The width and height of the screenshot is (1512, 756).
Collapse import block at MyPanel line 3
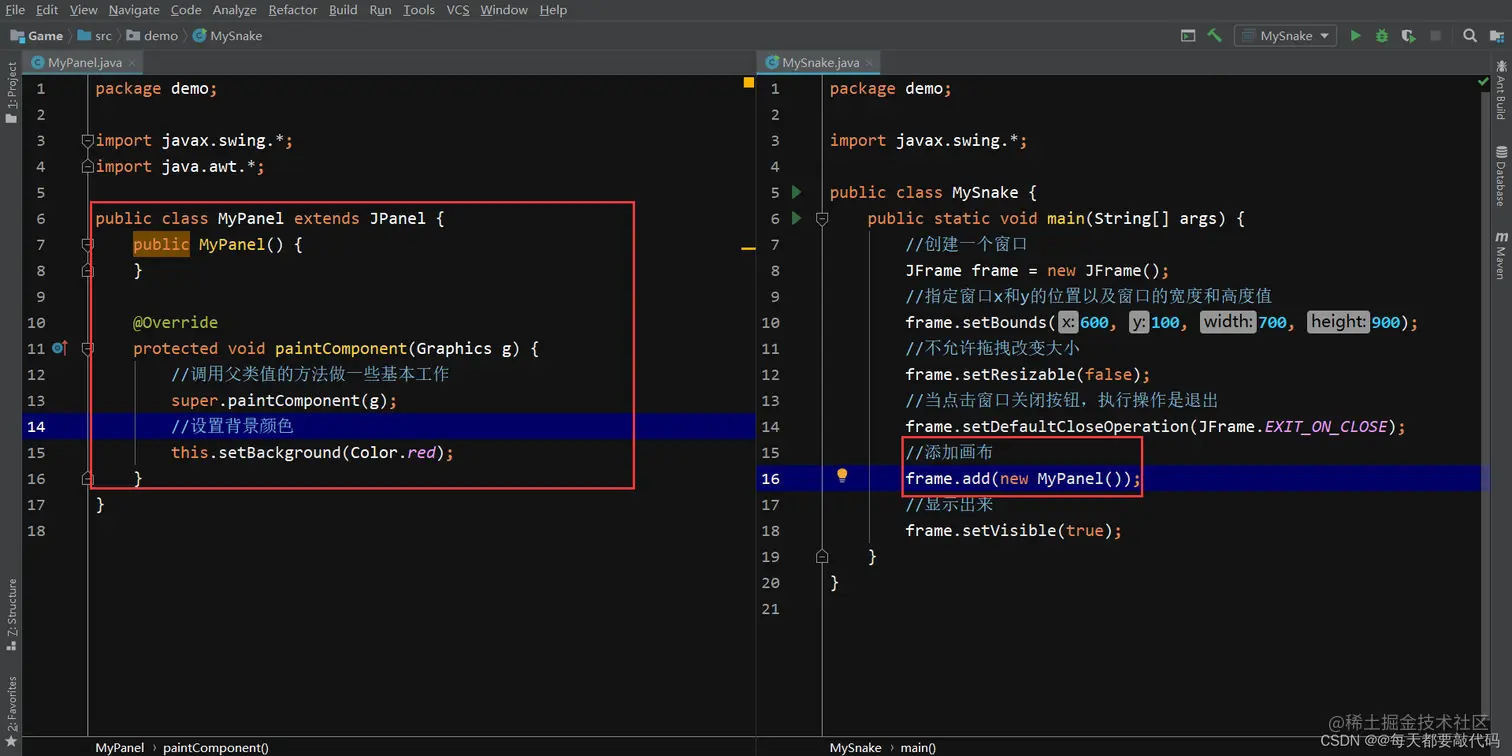tap(88, 140)
